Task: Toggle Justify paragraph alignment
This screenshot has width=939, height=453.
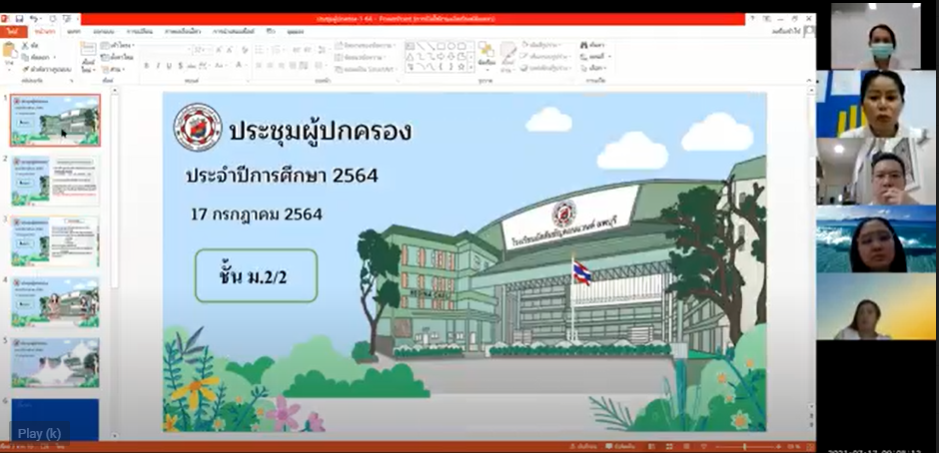Action: [295, 65]
